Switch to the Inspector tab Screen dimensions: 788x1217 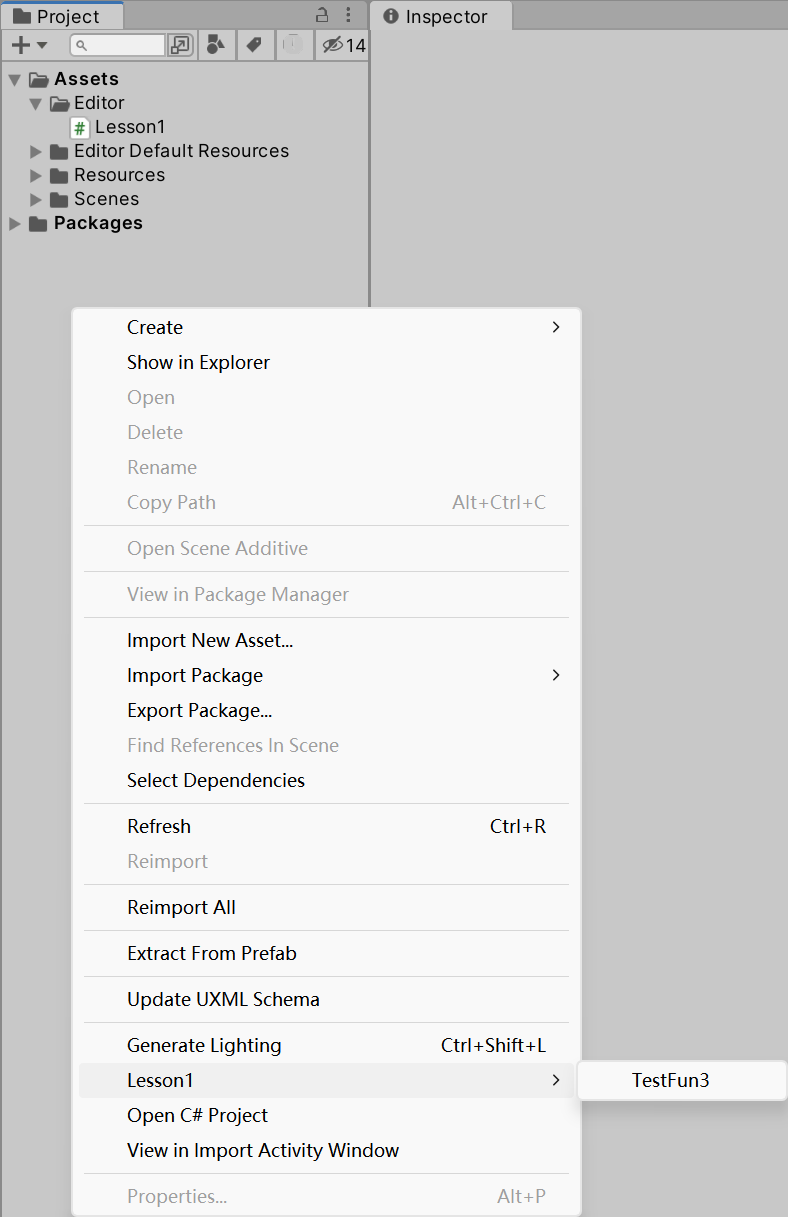coord(441,16)
